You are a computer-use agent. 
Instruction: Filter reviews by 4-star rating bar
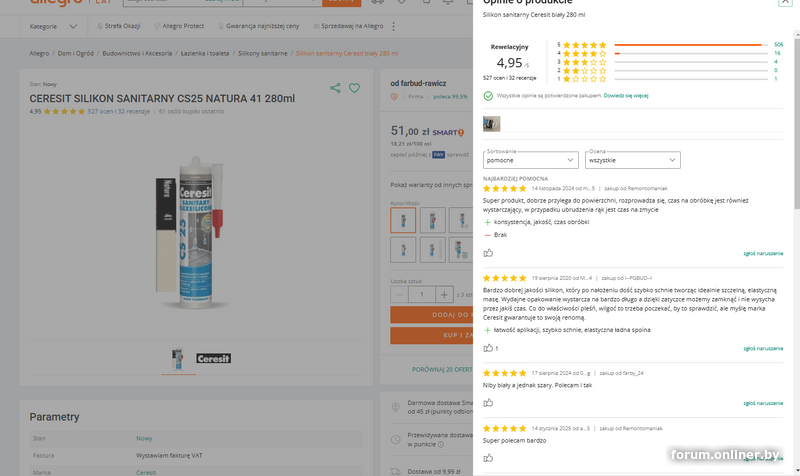(x=669, y=53)
